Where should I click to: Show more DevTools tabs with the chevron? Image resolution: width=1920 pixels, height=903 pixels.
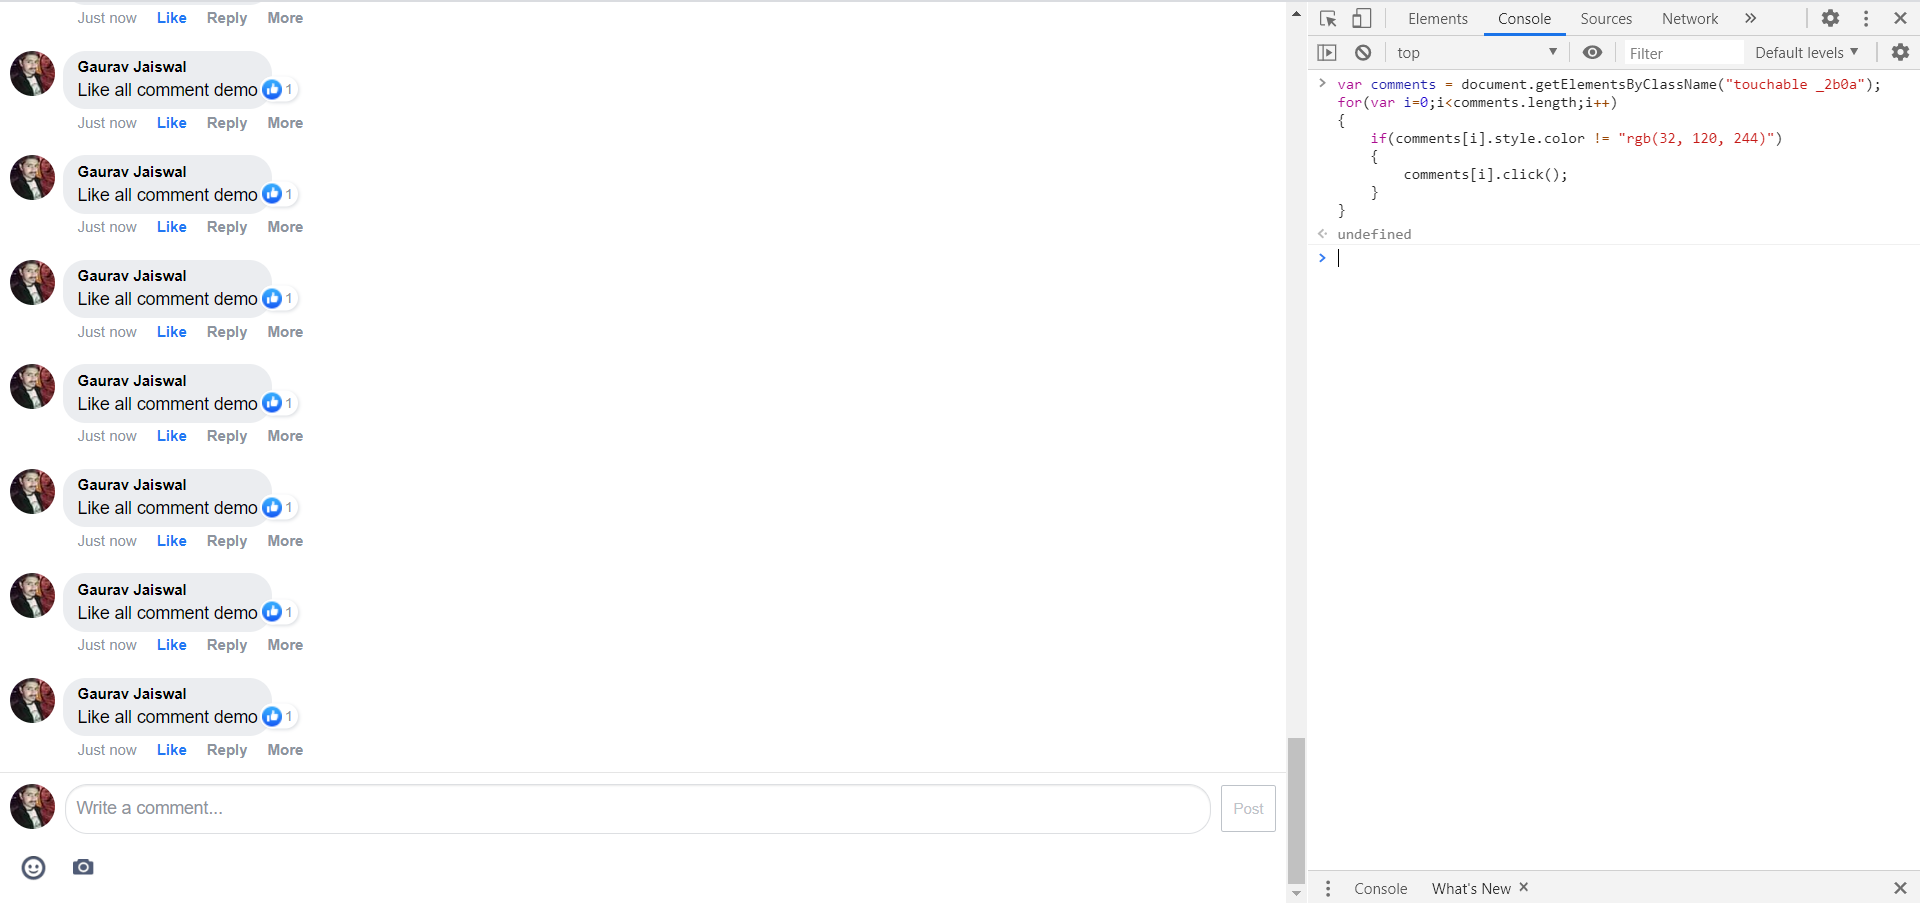coord(1750,18)
